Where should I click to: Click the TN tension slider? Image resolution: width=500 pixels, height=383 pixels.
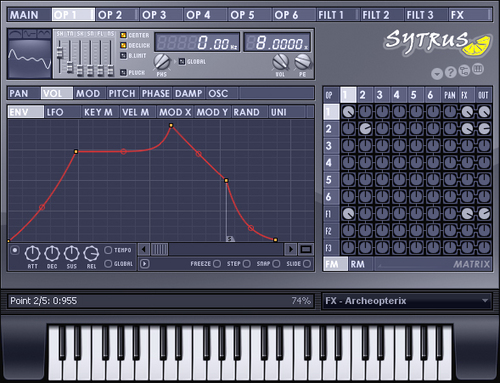70,67
